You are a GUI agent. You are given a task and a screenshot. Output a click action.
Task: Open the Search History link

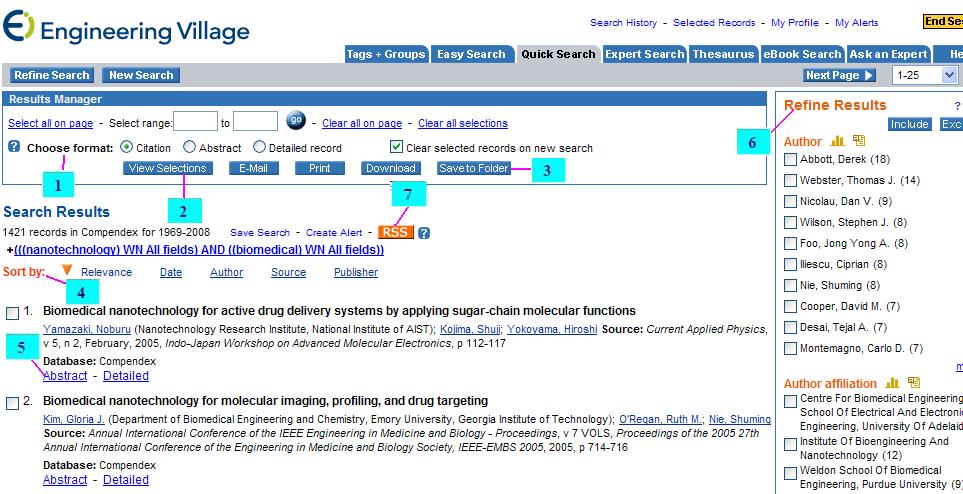(x=623, y=23)
